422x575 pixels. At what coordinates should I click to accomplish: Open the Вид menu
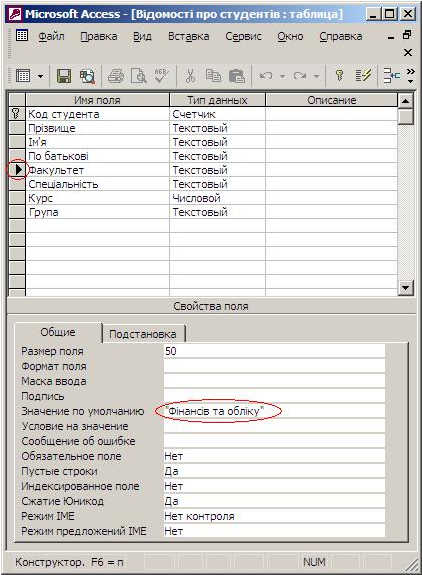142,36
